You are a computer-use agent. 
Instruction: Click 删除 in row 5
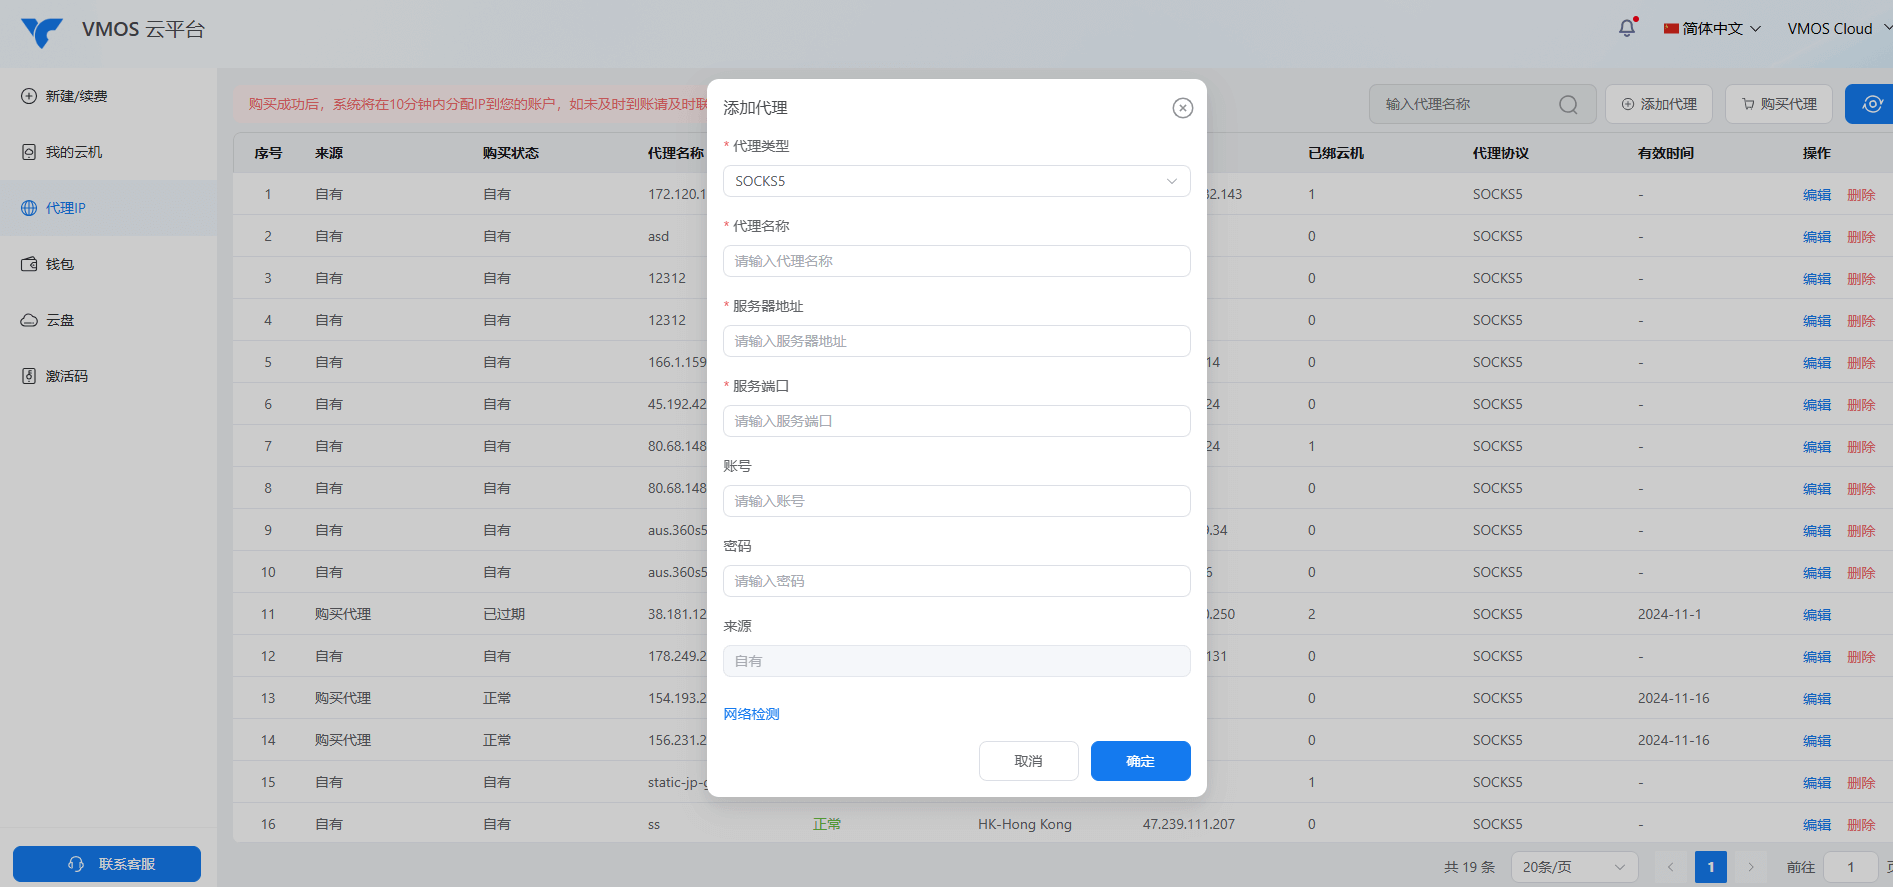(1860, 363)
